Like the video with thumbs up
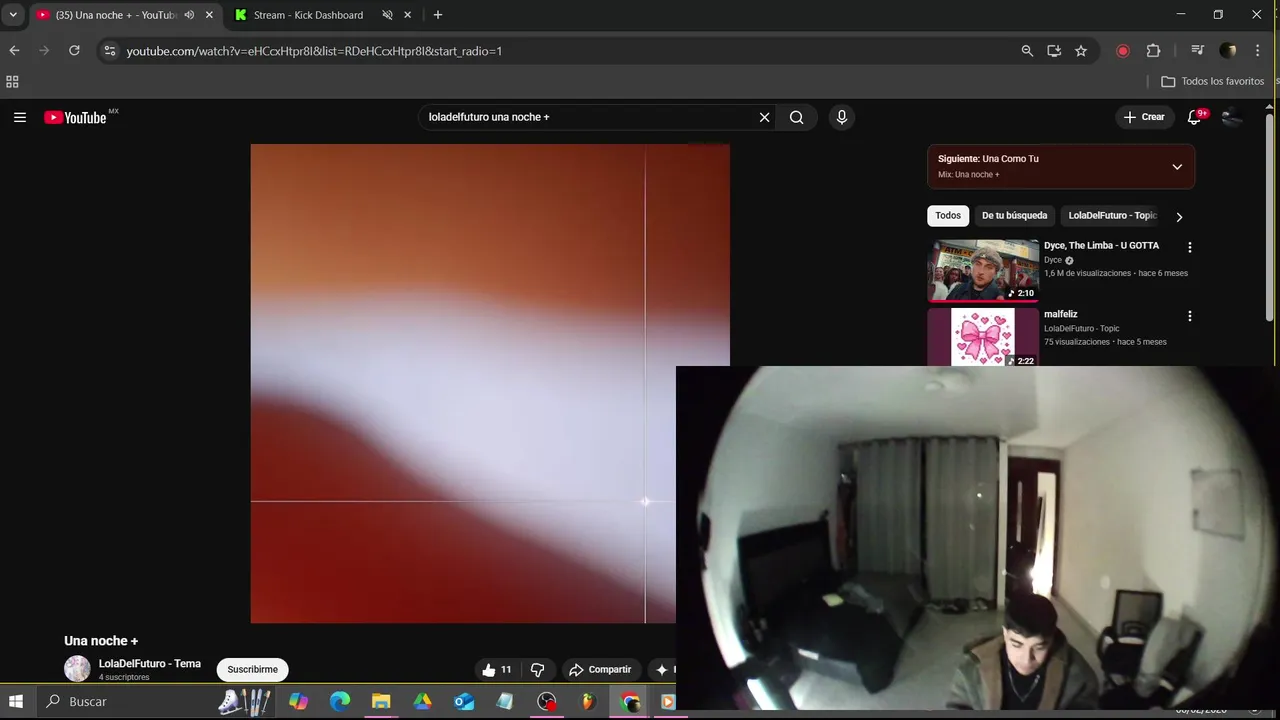 (x=496, y=670)
